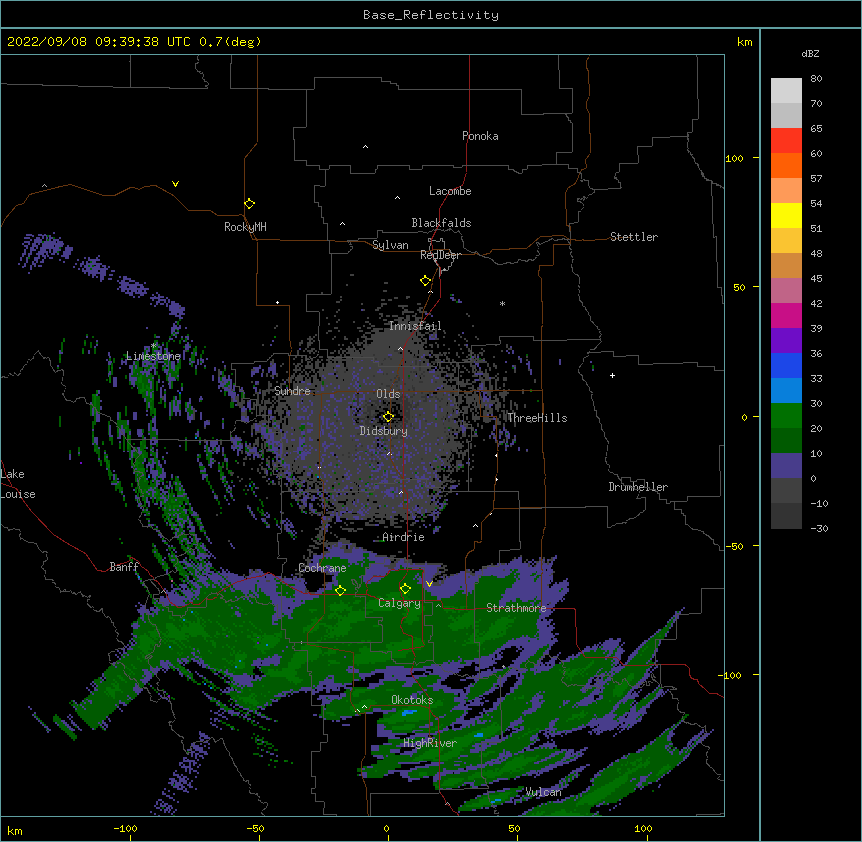Select the RockyMH label
This screenshot has height=842, width=862.
[x=245, y=227]
